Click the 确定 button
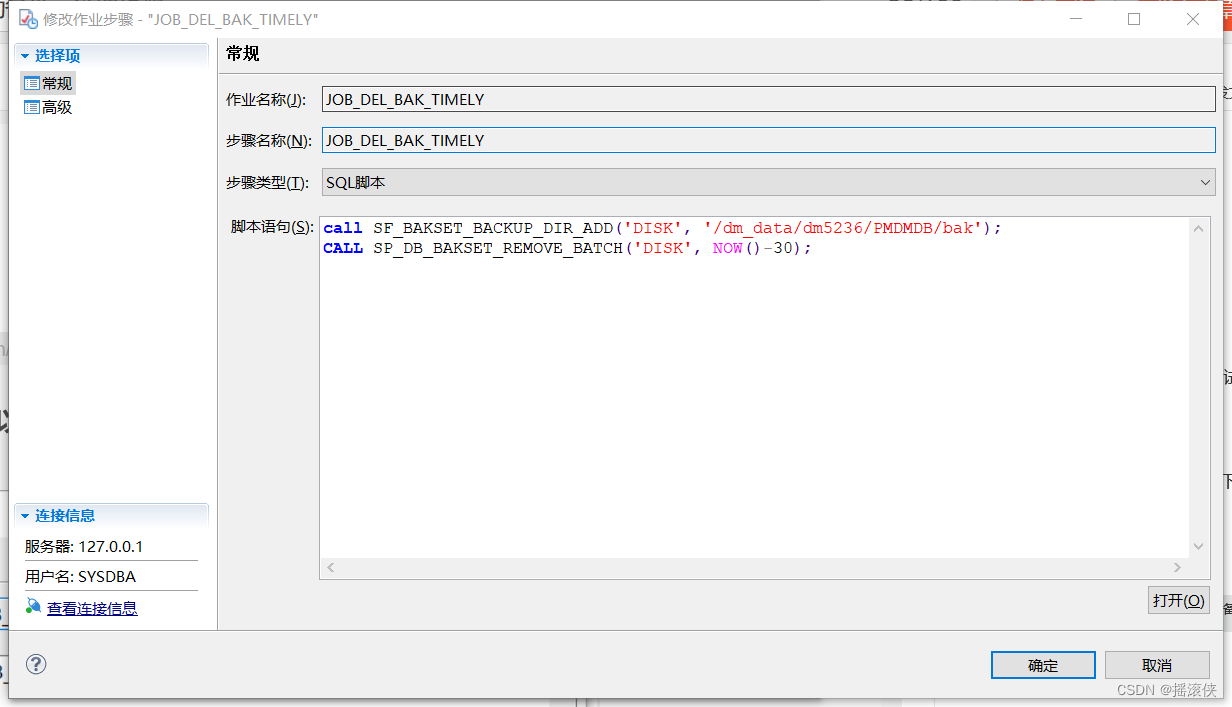The image size is (1232, 707). (x=1043, y=665)
